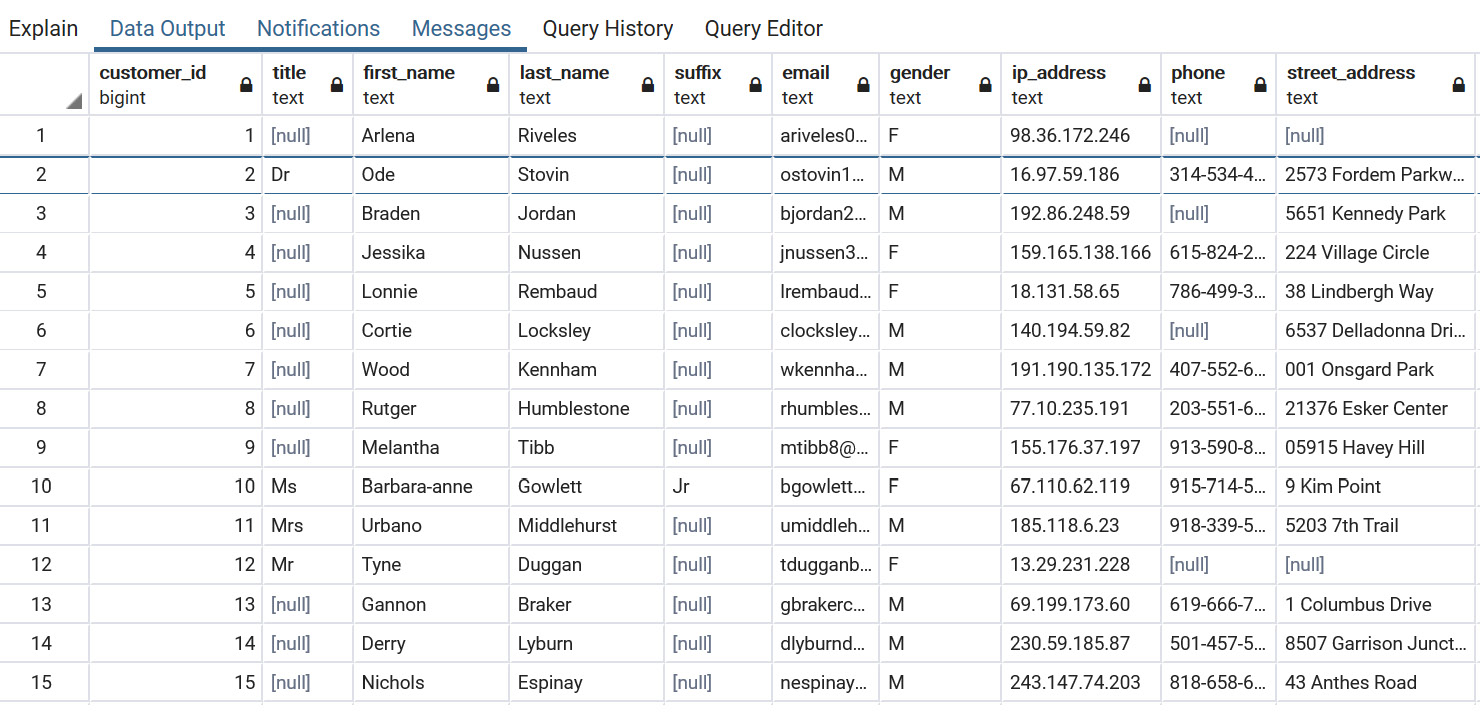Select row number 15
This screenshot has width=1480, height=712.
point(41,682)
